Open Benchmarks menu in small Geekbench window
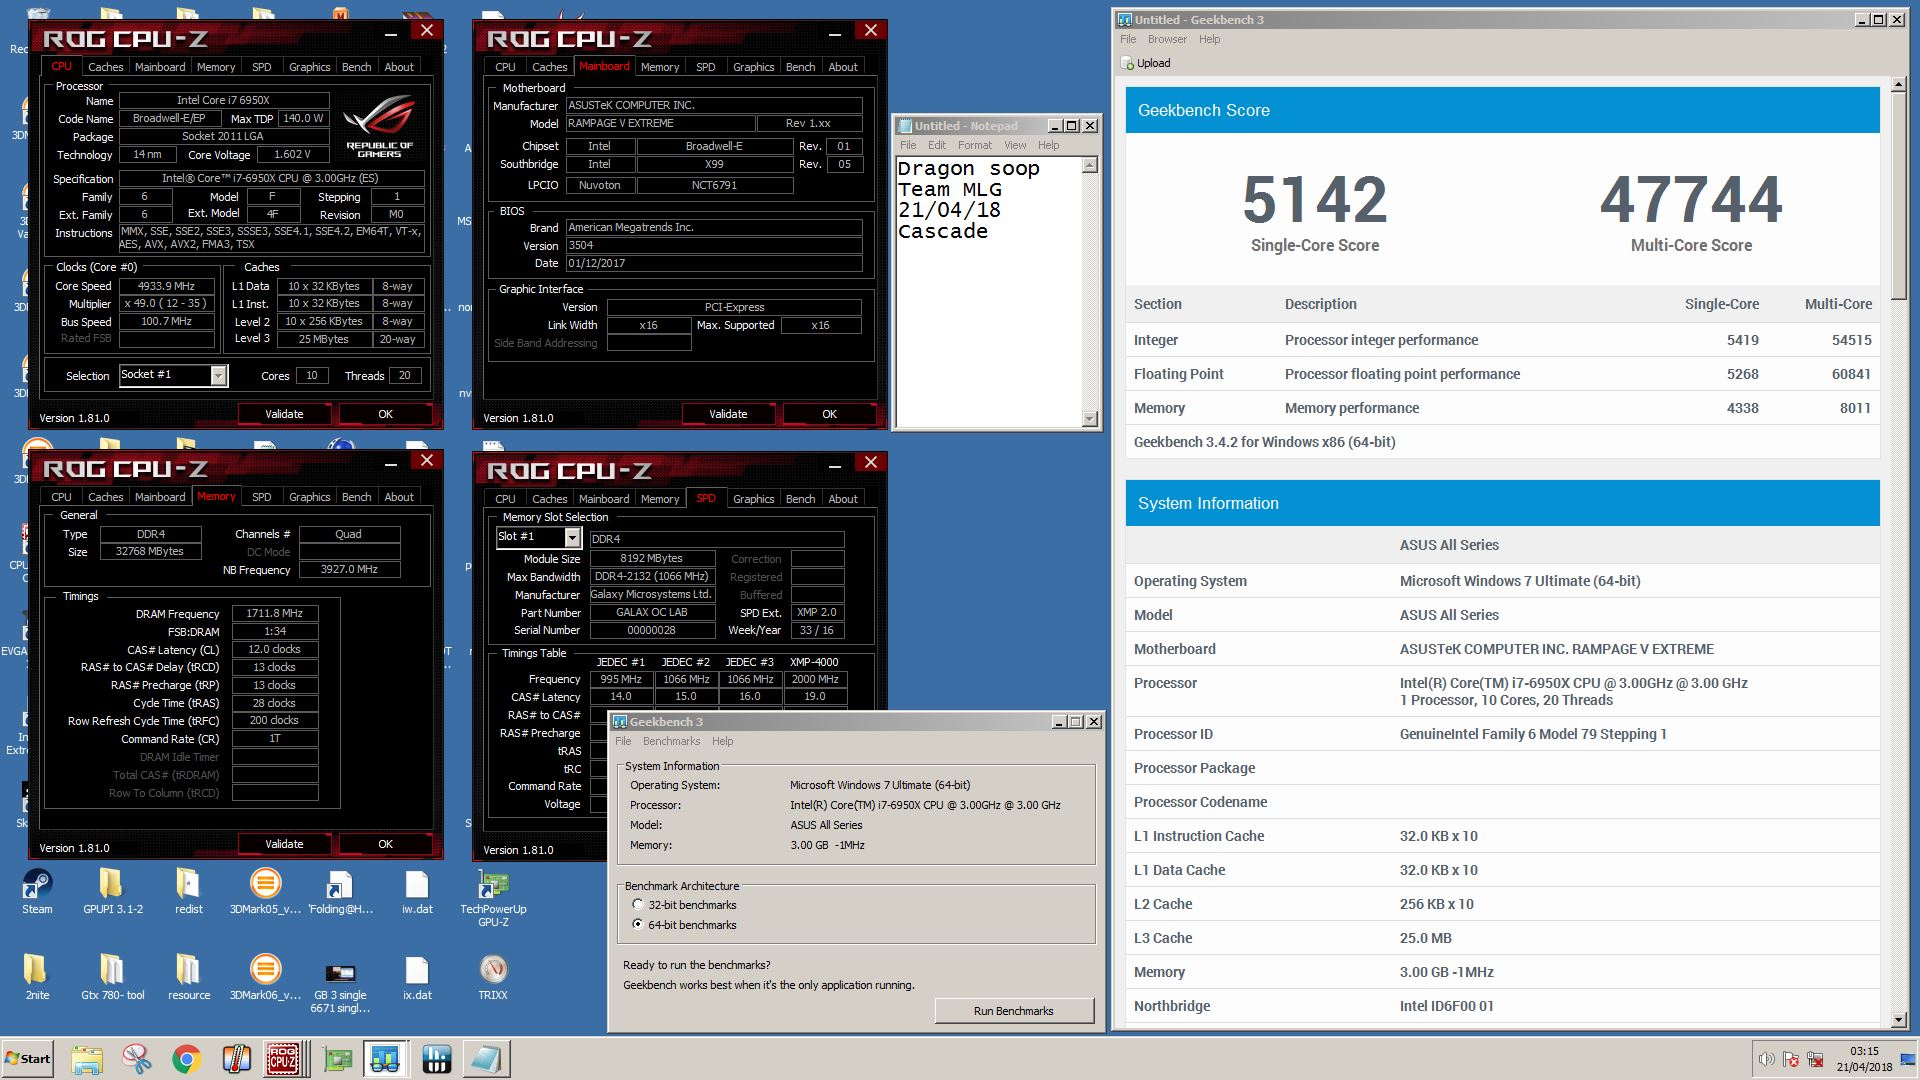Viewport: 1920px width, 1080px height. [x=671, y=741]
